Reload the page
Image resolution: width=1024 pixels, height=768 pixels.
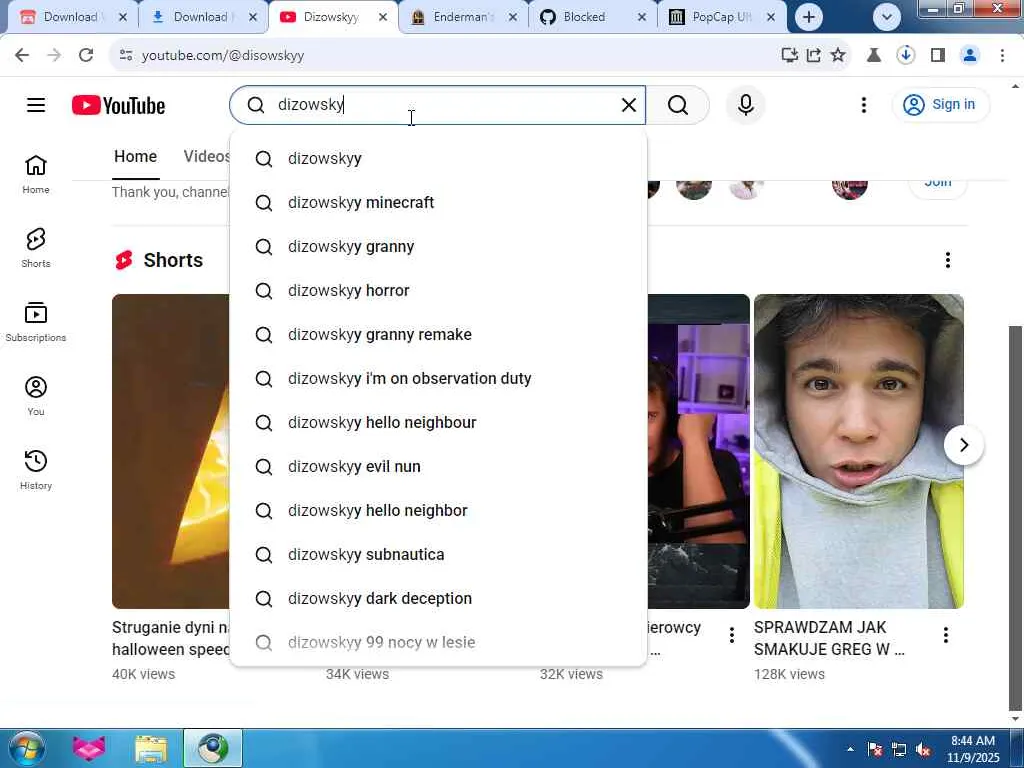86,55
